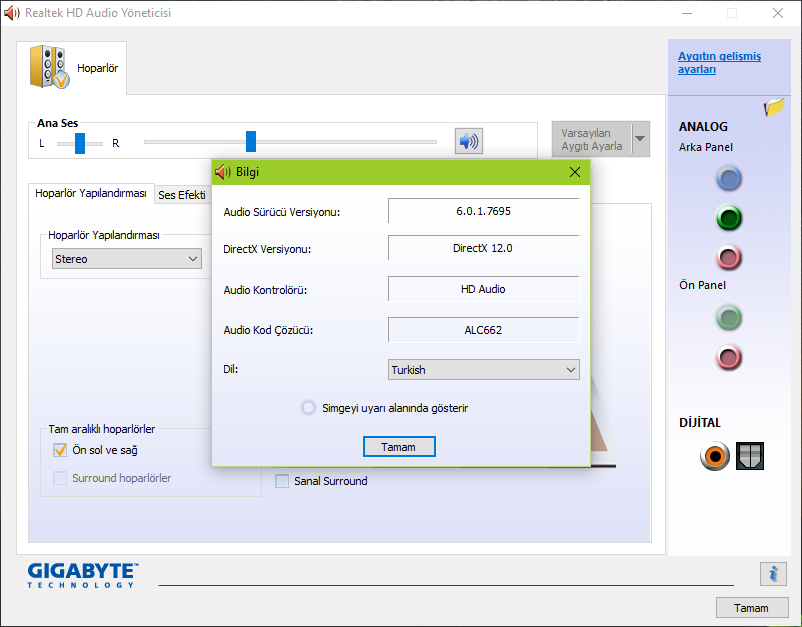Close the Realtek HD Audio Yöneticisi window

point(778,13)
